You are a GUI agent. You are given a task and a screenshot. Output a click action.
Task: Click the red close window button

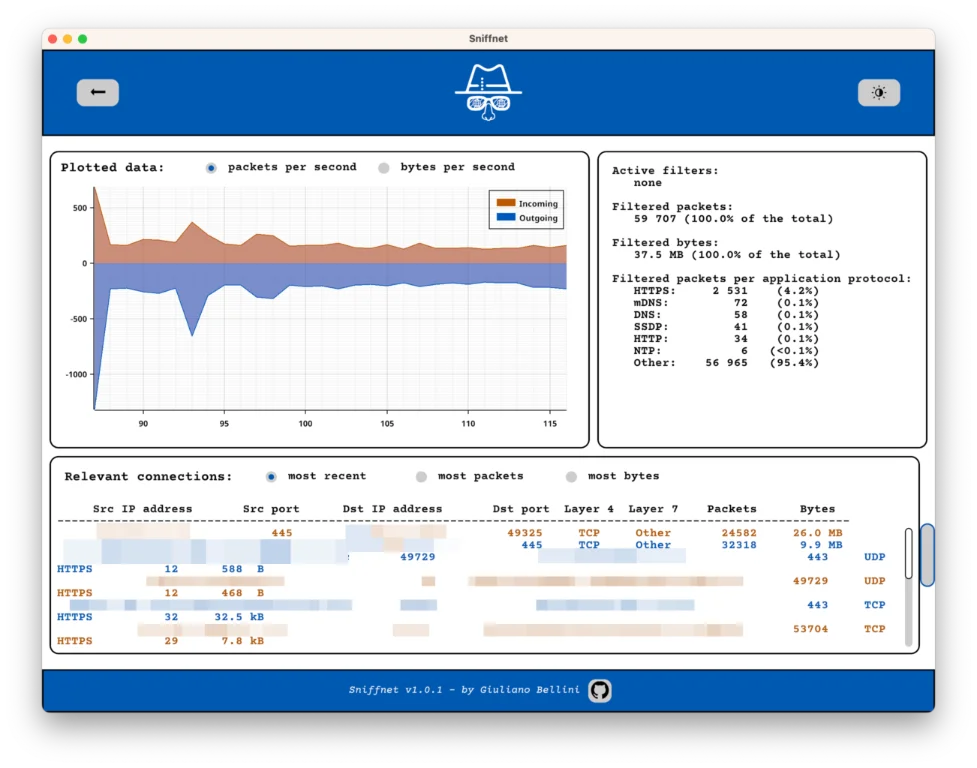(x=53, y=39)
